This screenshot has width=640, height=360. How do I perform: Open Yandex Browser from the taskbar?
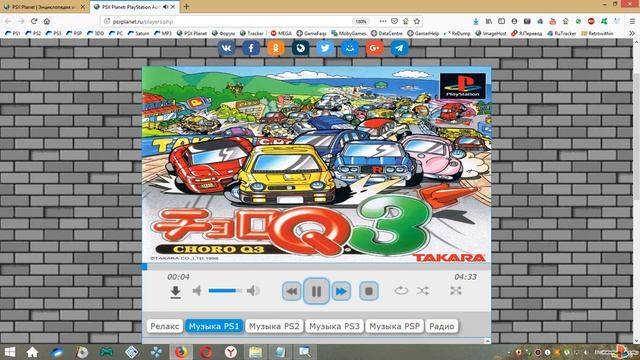point(231,352)
